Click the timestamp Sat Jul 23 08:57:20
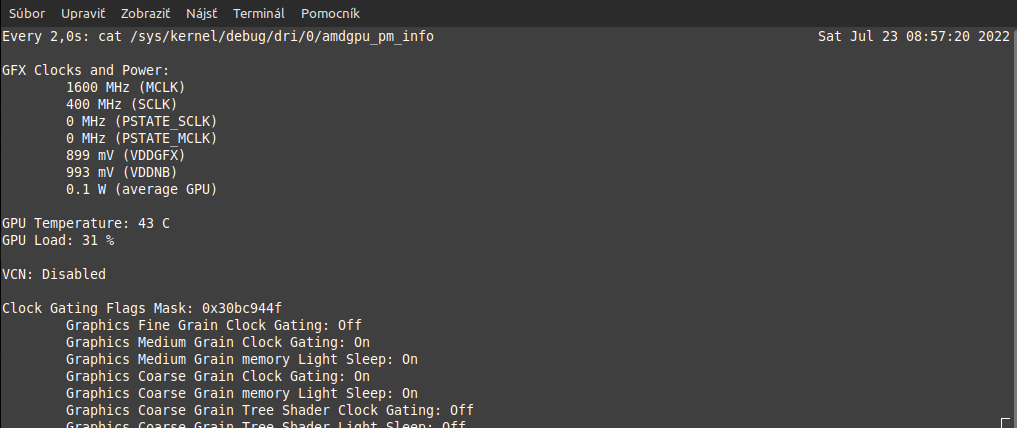 (x=913, y=37)
